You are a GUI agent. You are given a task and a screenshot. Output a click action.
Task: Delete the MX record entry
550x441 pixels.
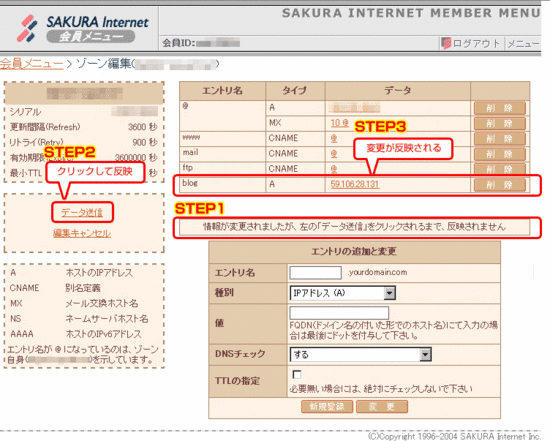[499, 123]
